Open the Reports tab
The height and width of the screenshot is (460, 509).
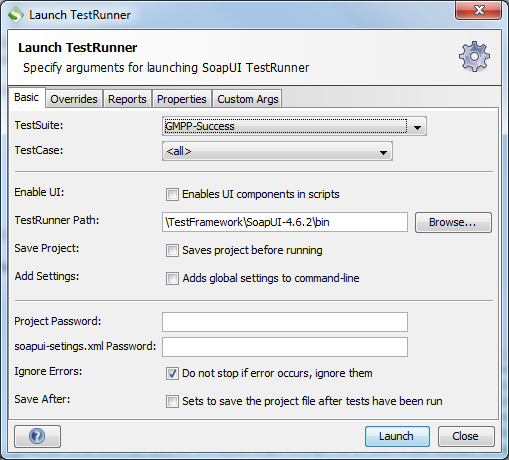(x=127, y=99)
